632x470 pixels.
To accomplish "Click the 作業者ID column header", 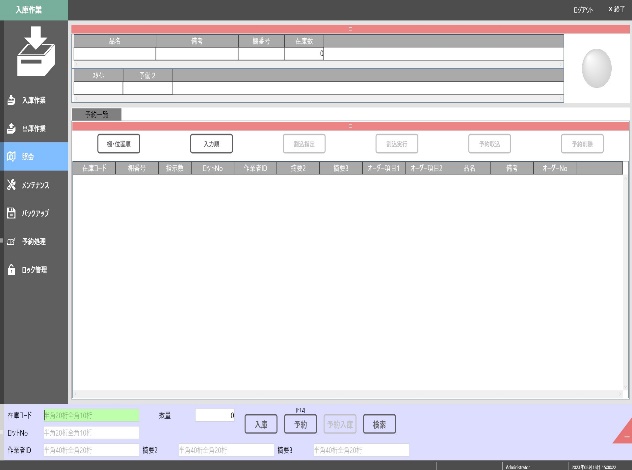I will click(x=256, y=168).
